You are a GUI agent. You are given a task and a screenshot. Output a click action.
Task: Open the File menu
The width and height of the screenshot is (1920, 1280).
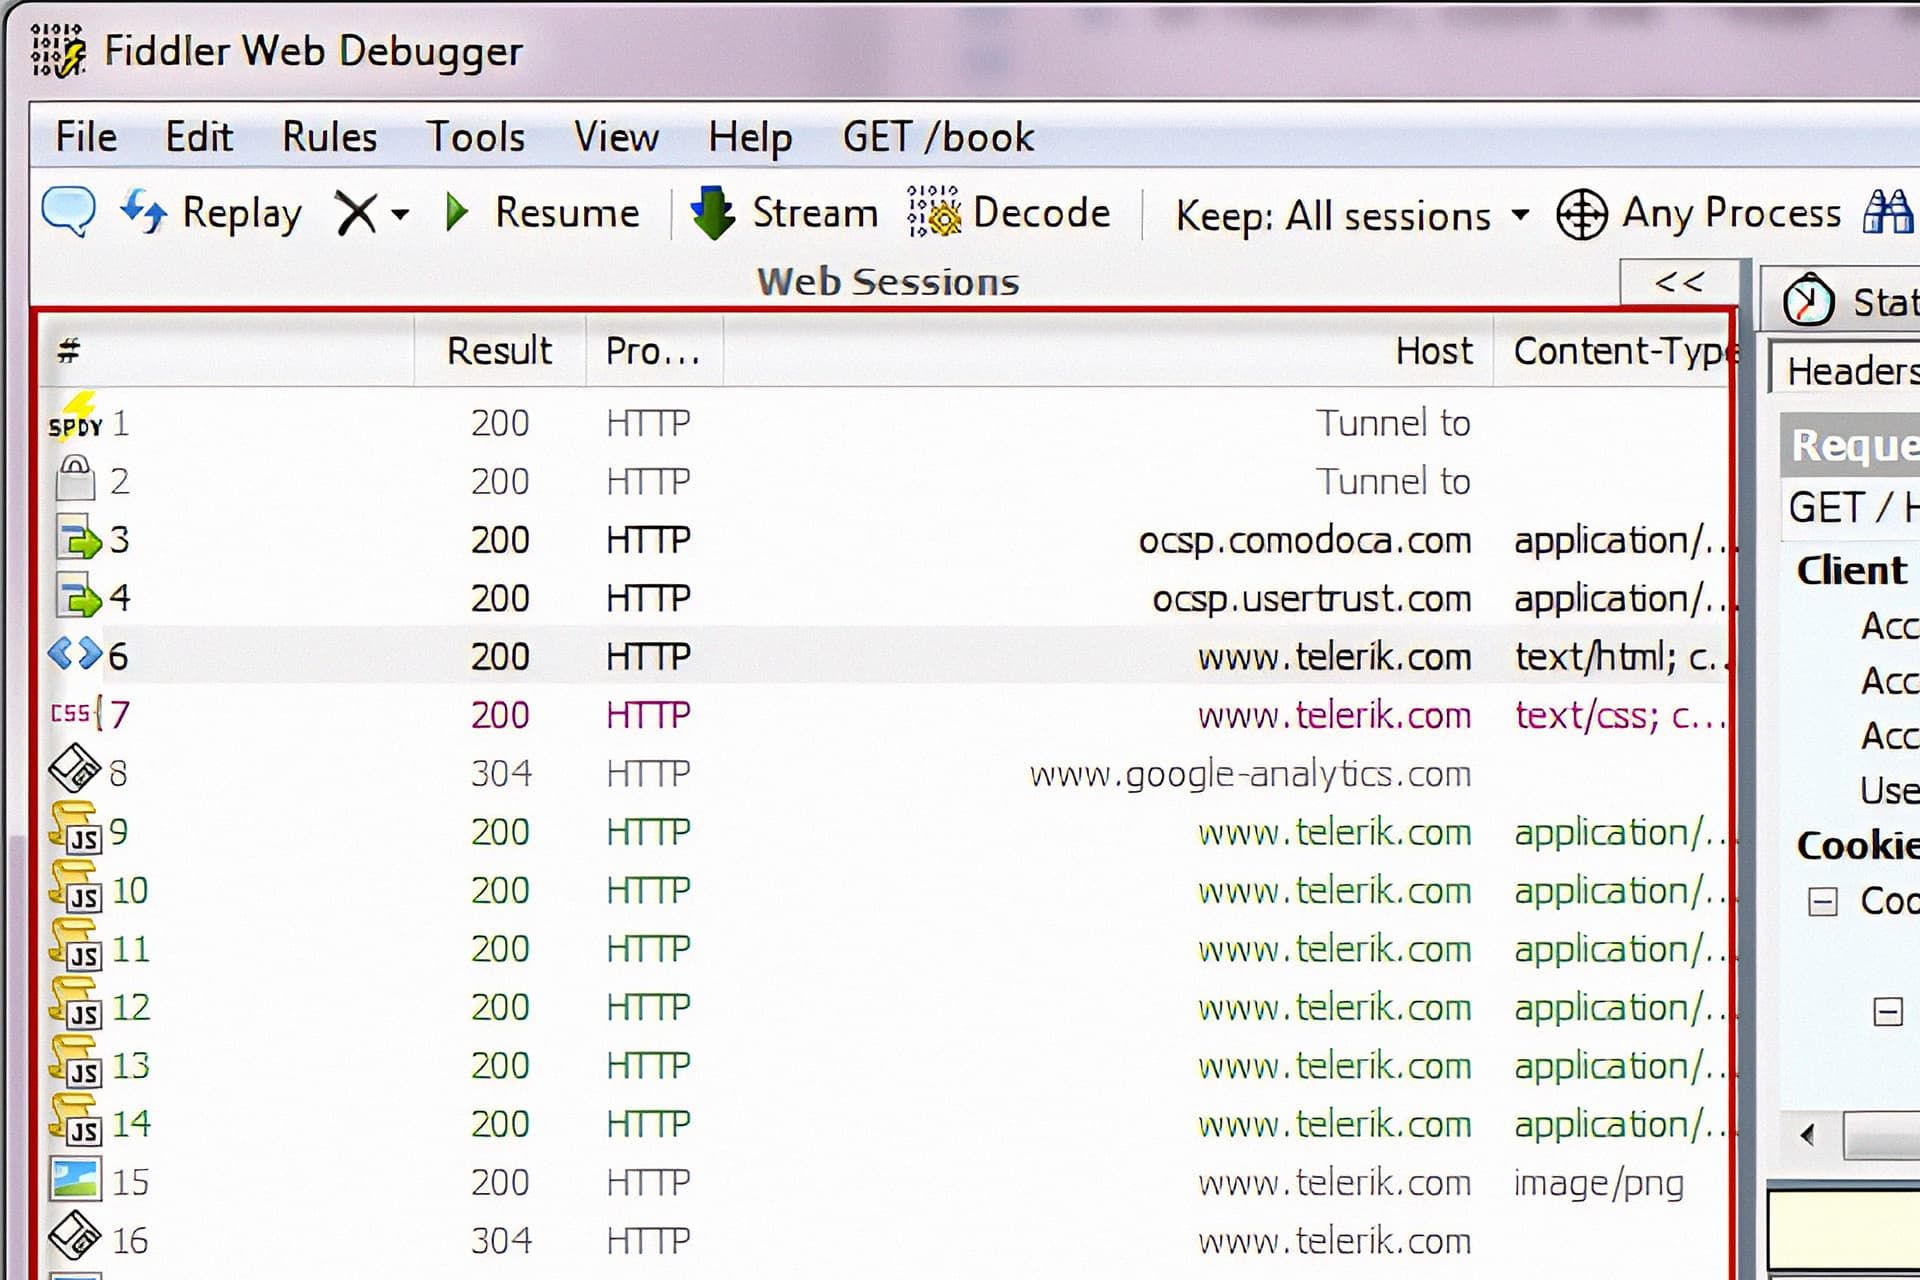click(x=86, y=137)
